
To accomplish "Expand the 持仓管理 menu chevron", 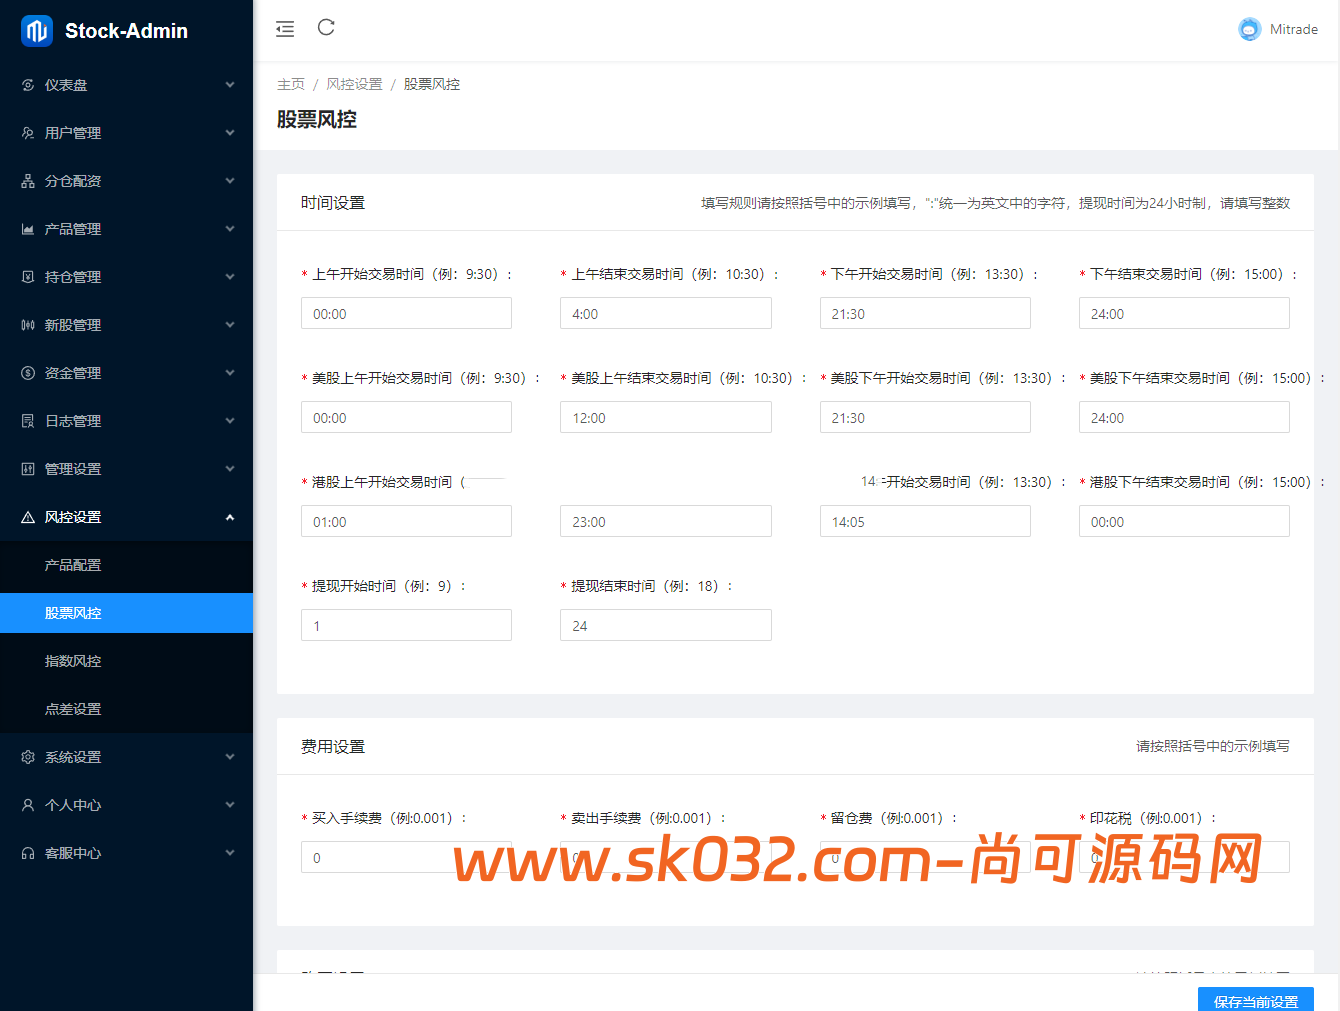I will coord(230,276).
